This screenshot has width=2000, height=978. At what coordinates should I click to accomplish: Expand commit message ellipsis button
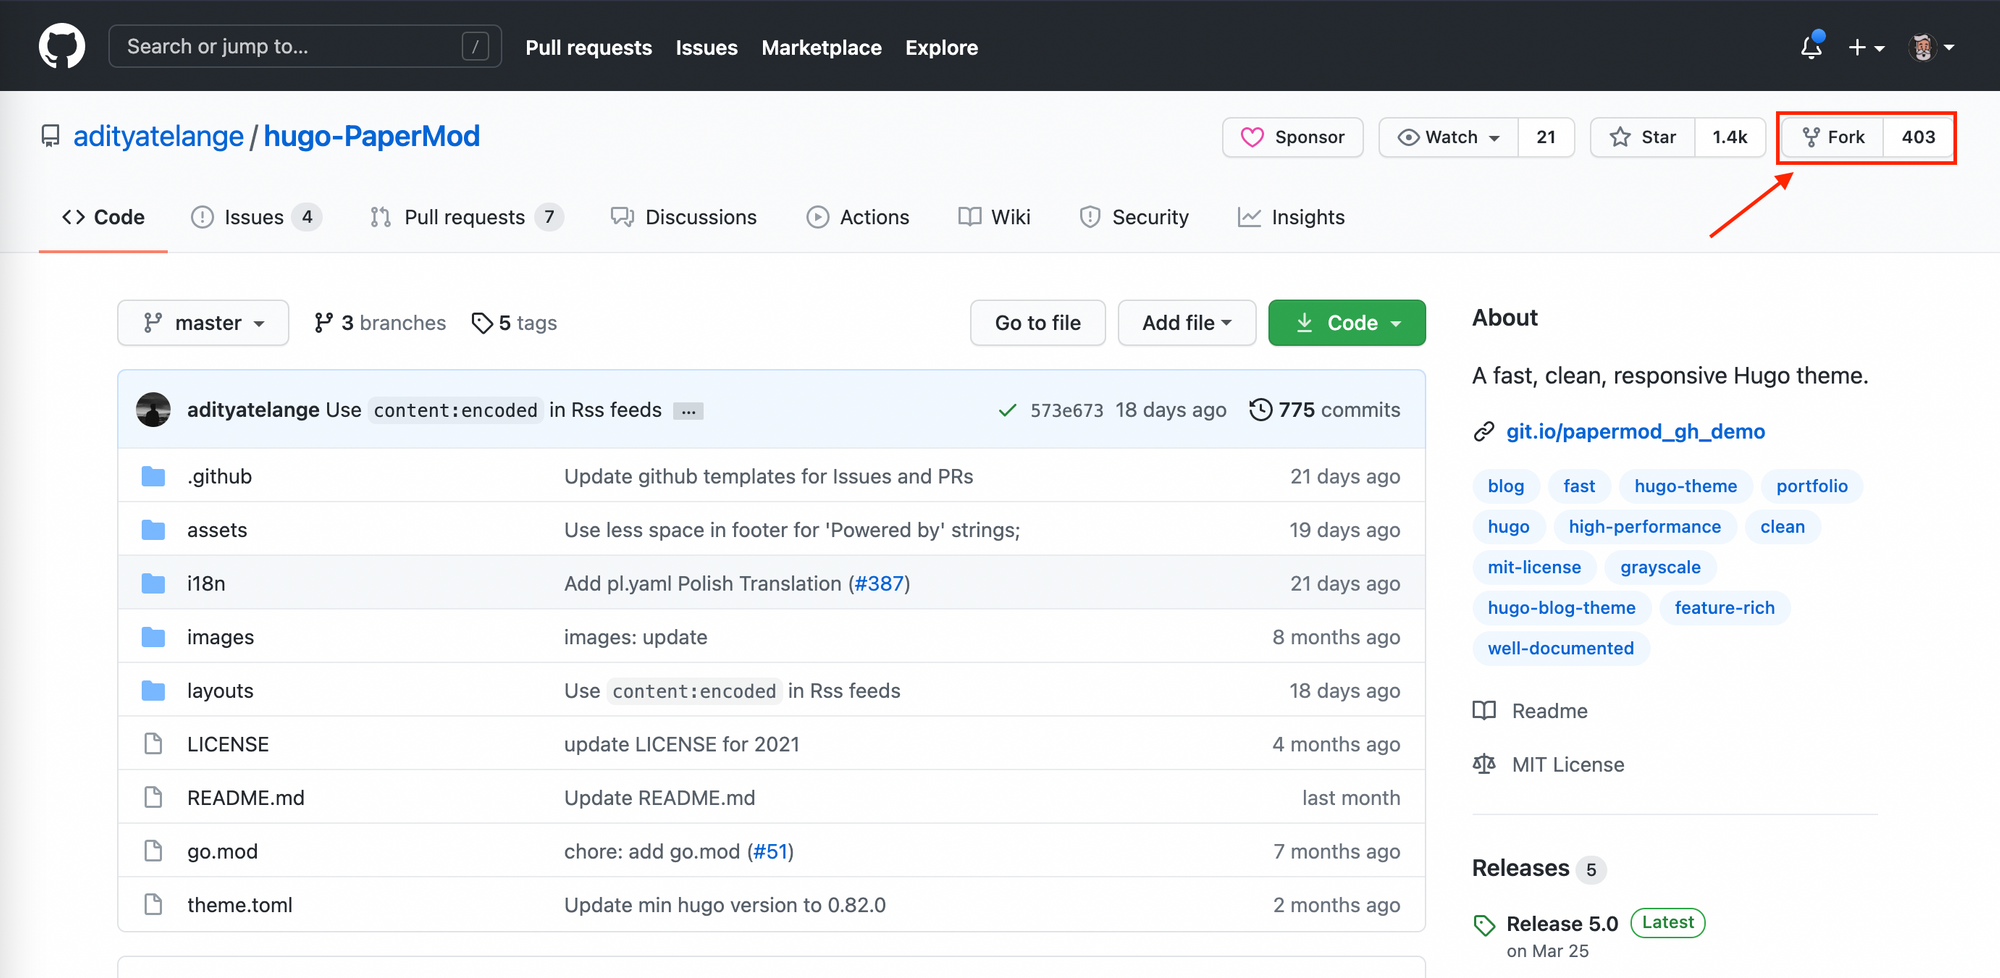[688, 411]
